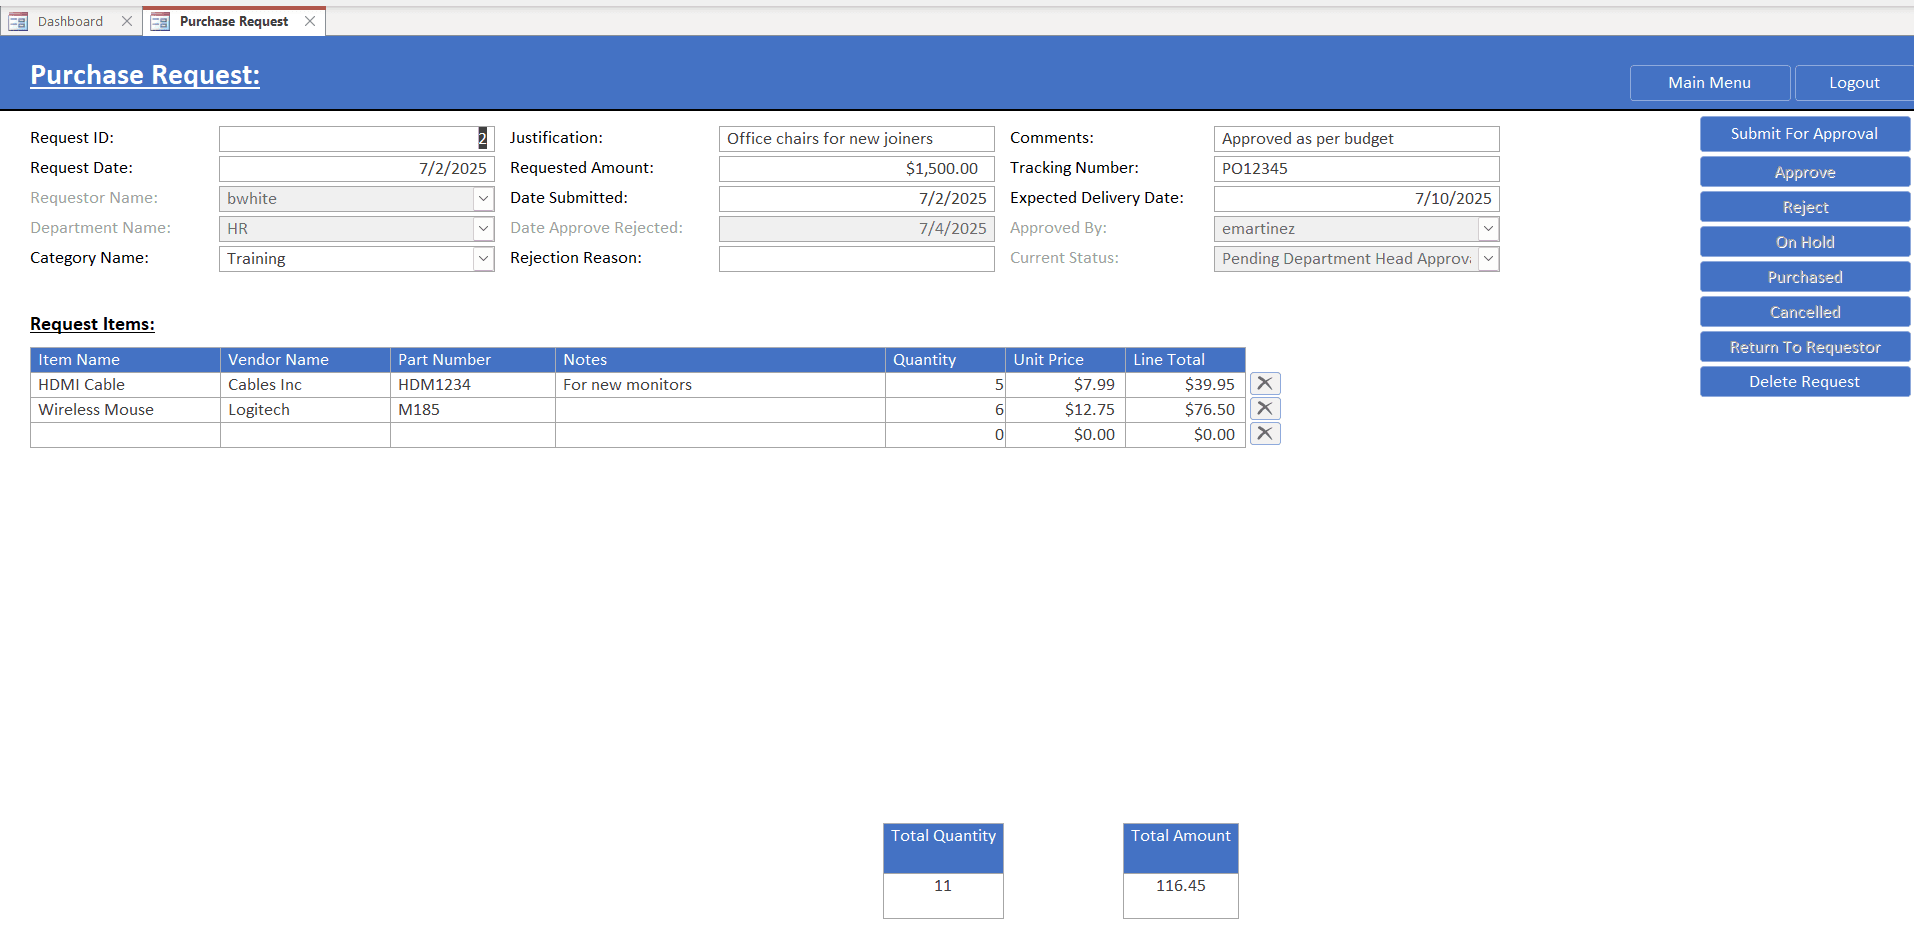Open the Requestor Name dropdown
The height and width of the screenshot is (925, 1914).
[x=484, y=198]
